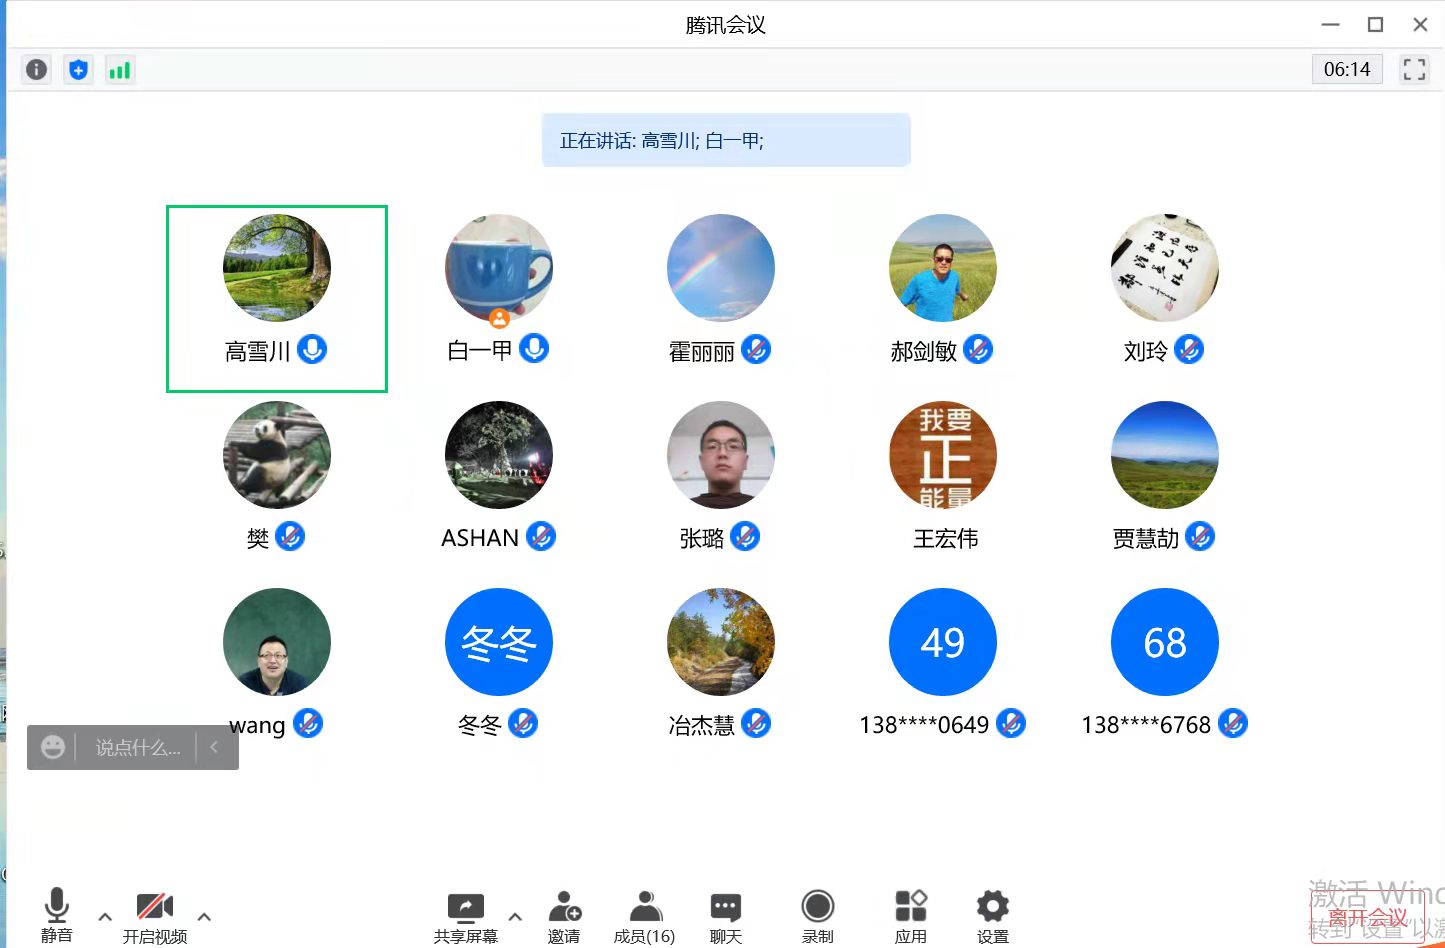Mute your microphone (静音)
The image size is (1445, 948).
point(57,914)
